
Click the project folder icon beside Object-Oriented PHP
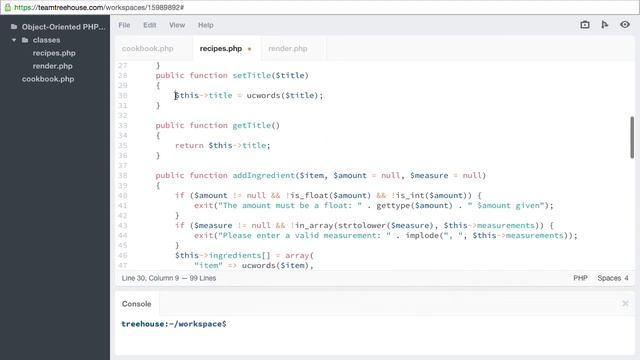point(14,27)
